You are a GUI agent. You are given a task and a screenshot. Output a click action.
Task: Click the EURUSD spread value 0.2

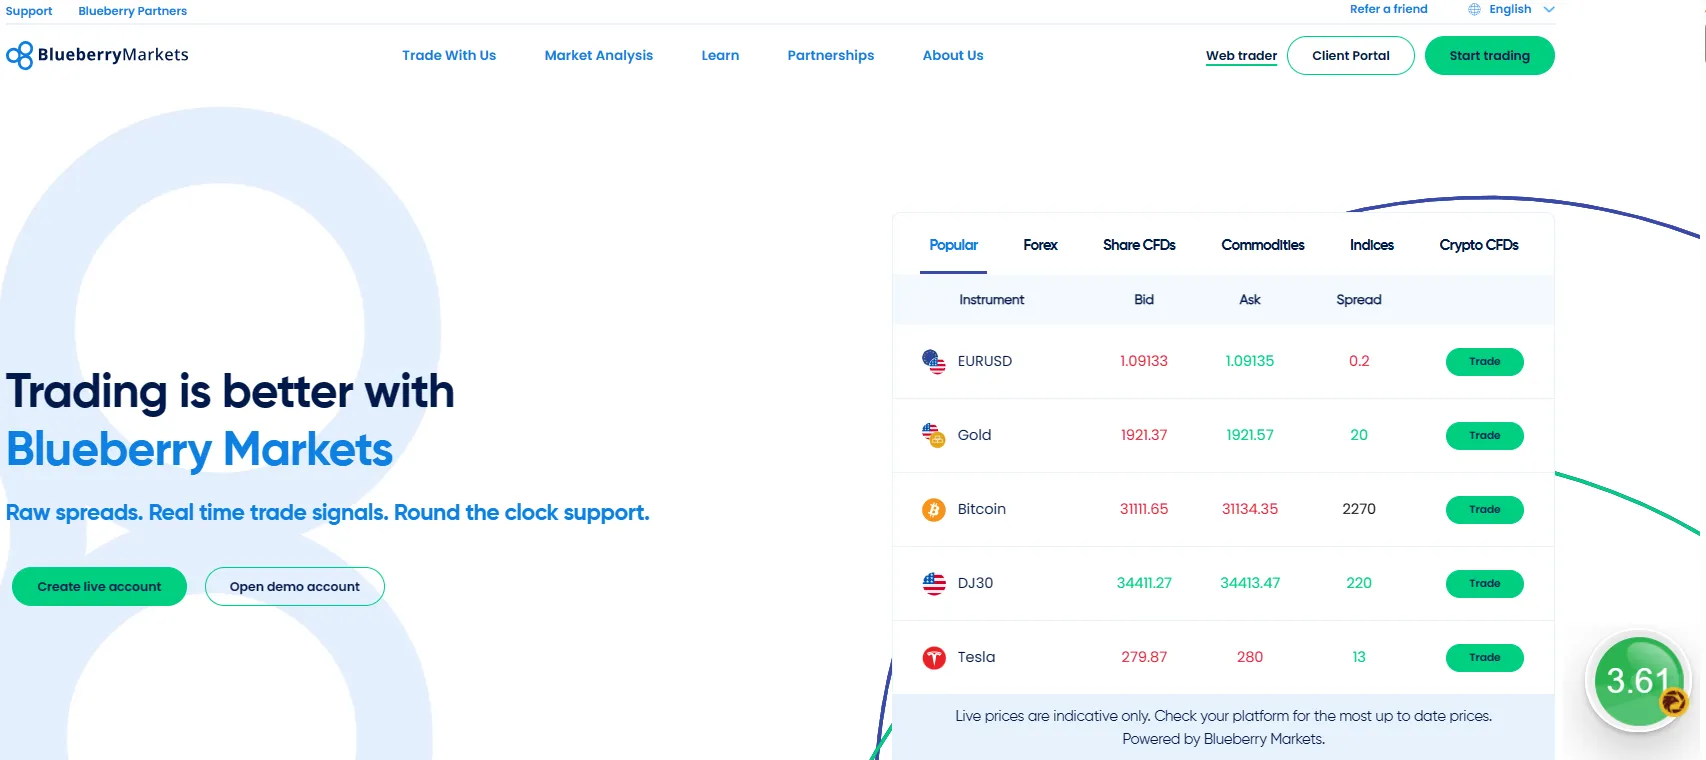coord(1358,361)
